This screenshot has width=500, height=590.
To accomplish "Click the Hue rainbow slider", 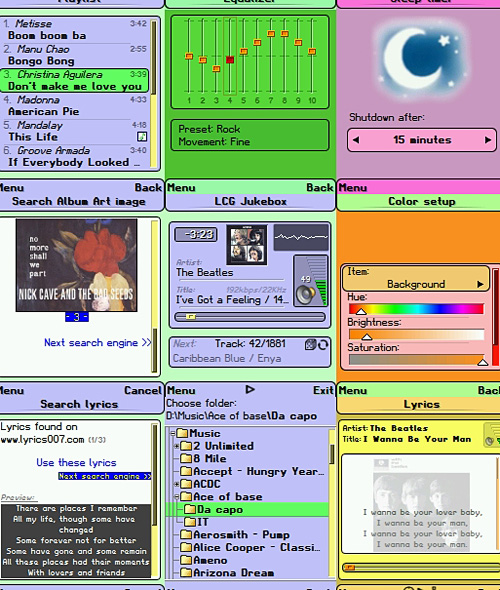I will (416, 309).
